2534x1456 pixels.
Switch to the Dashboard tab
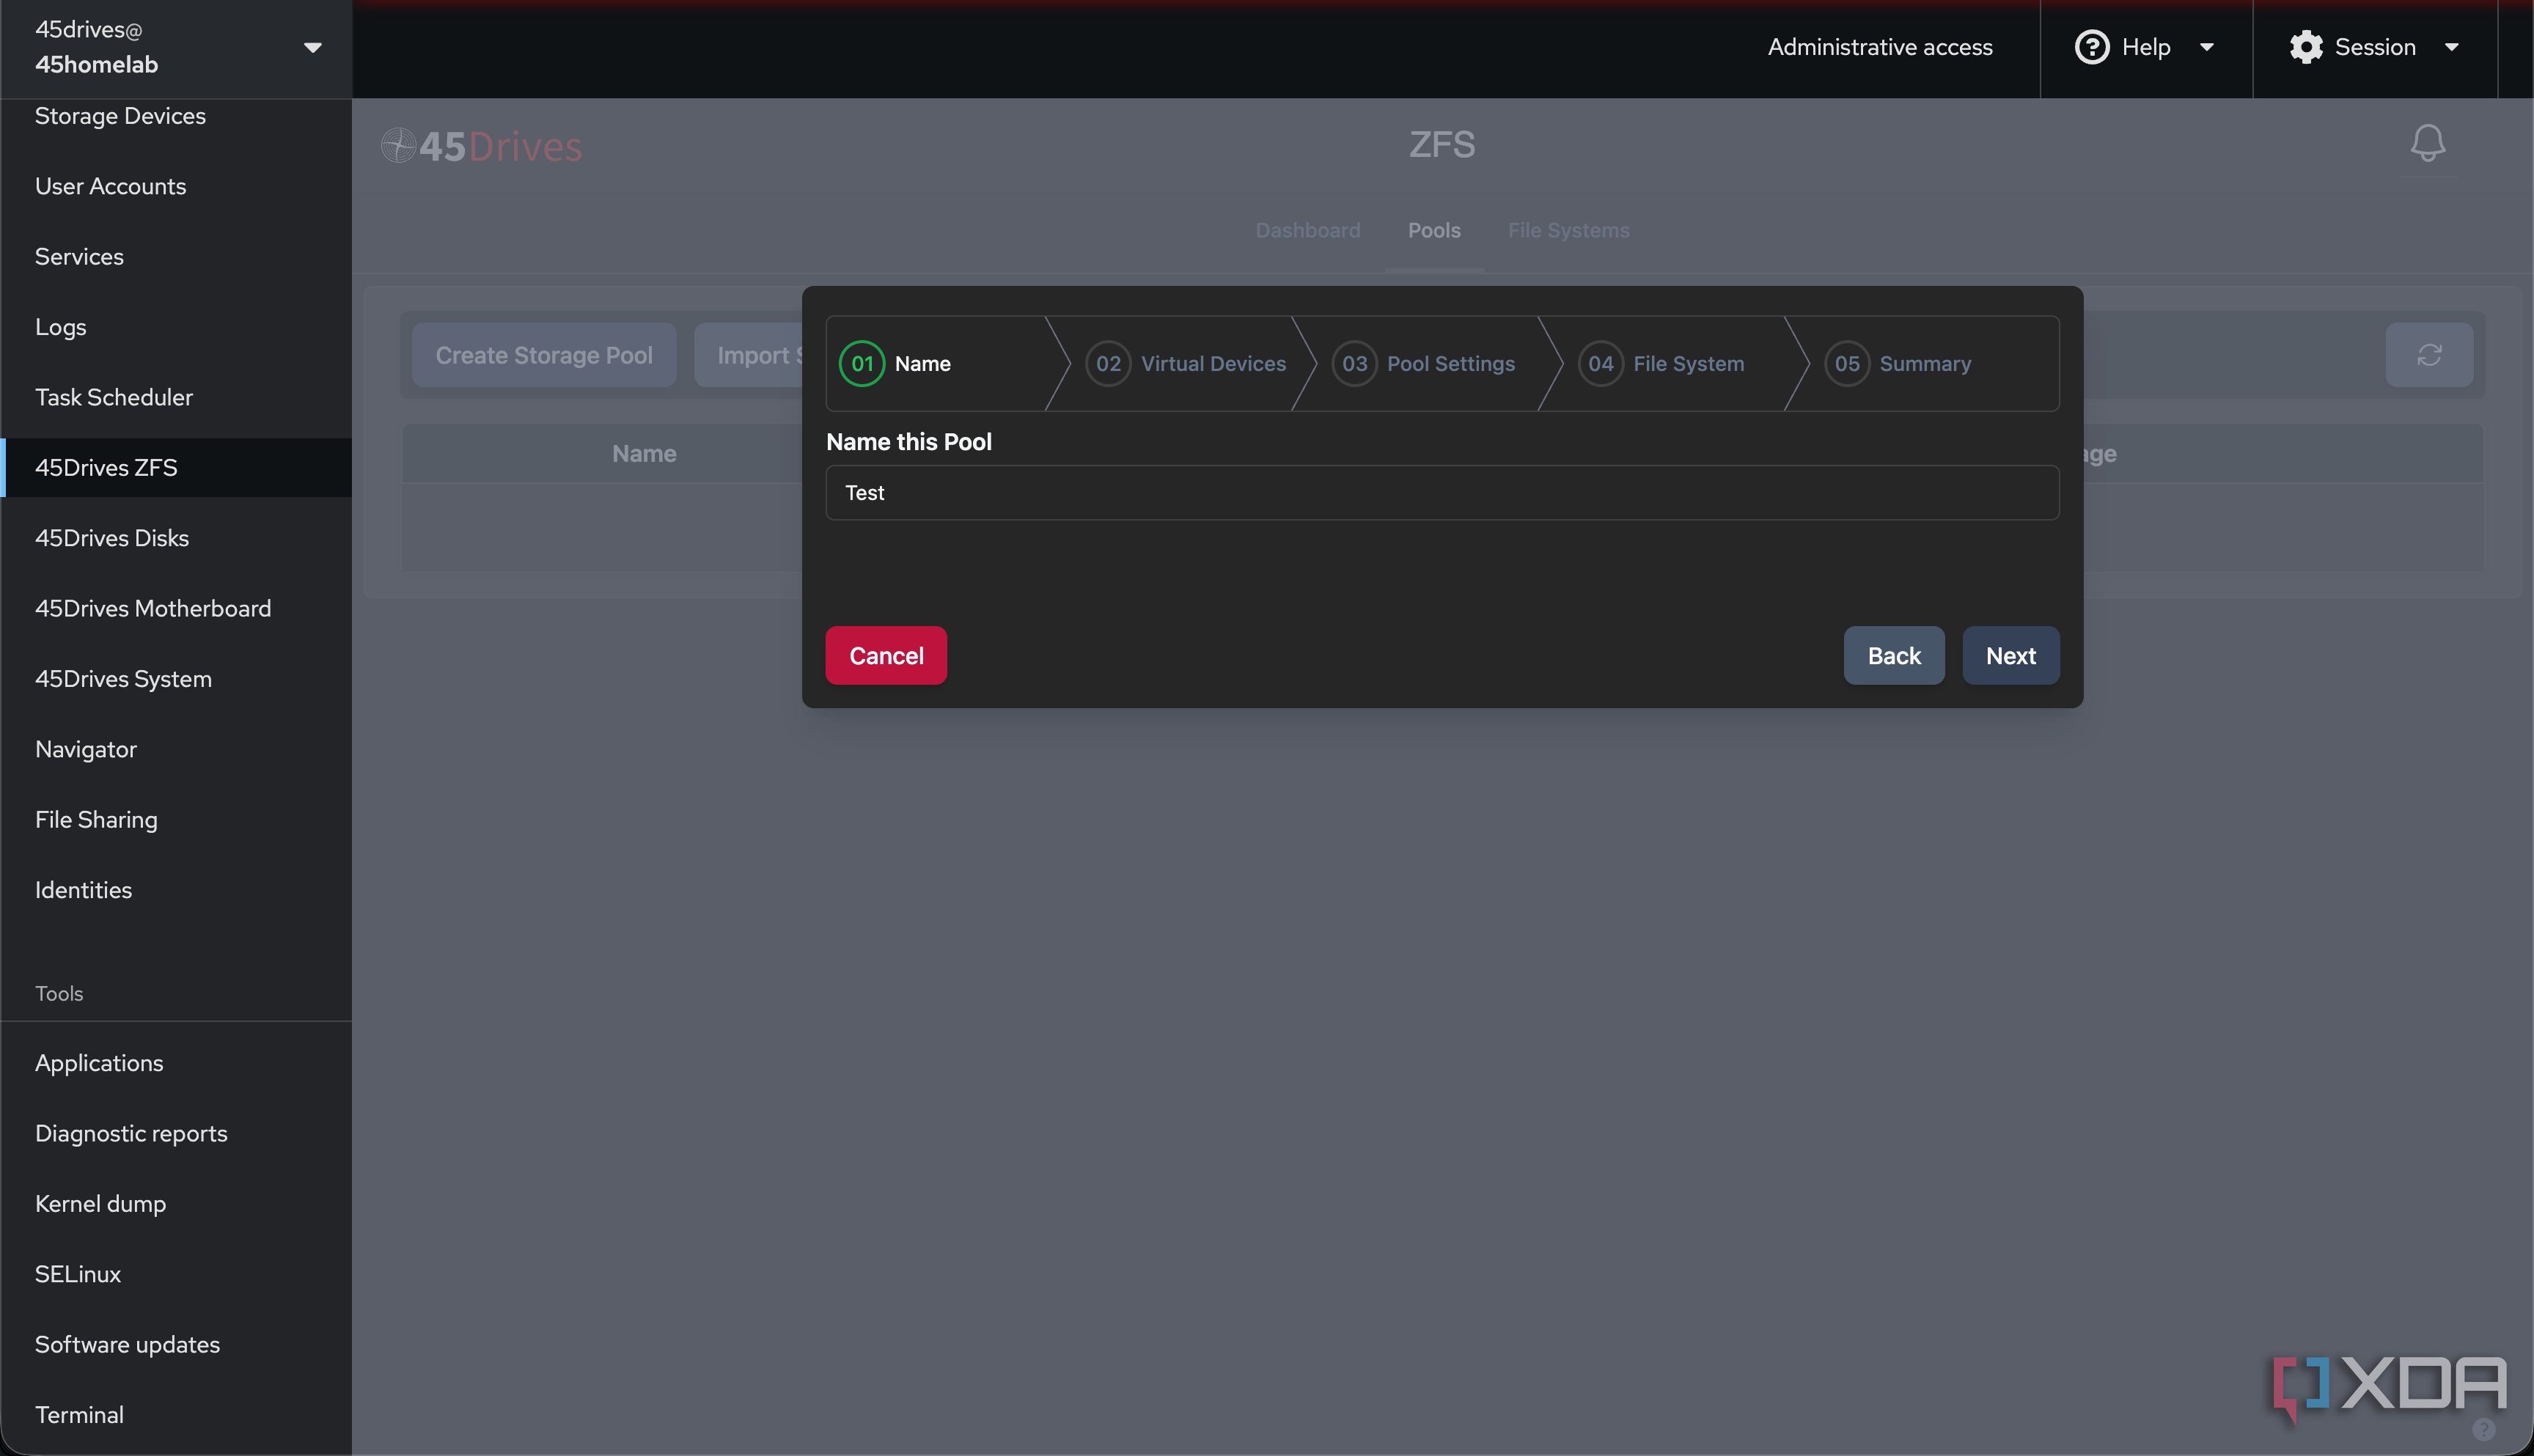(1307, 230)
